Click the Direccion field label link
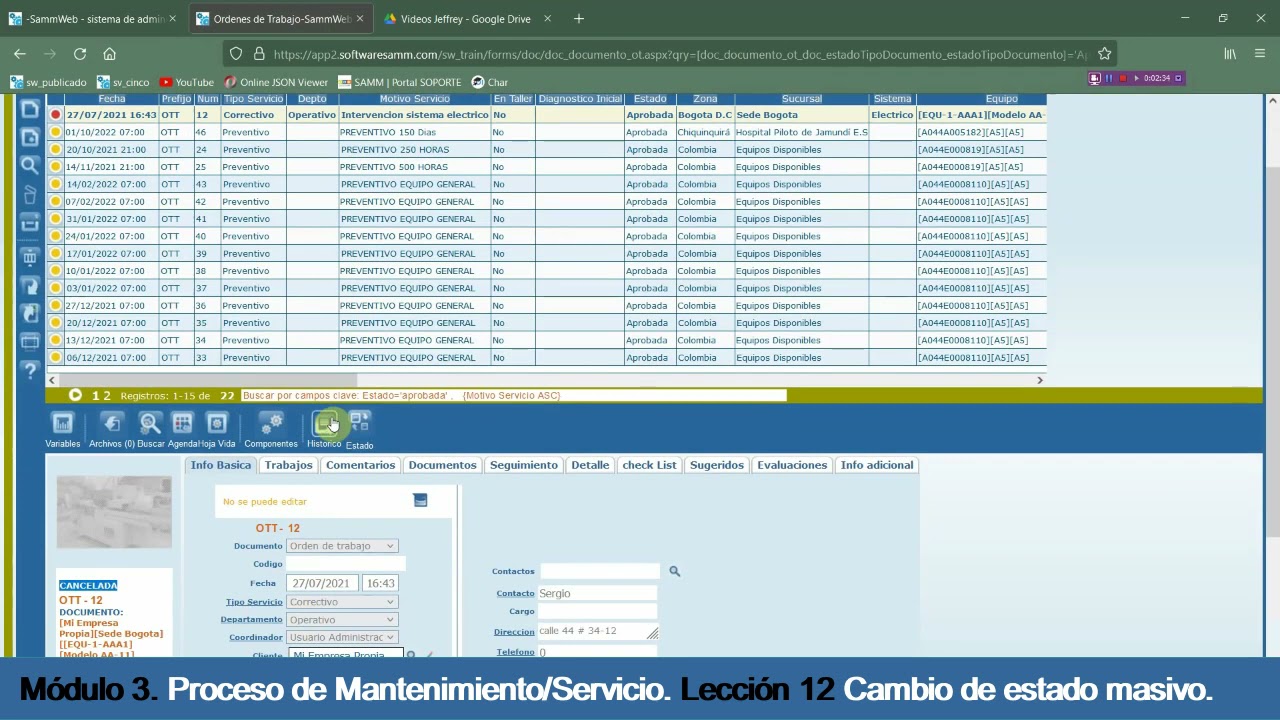 514,632
